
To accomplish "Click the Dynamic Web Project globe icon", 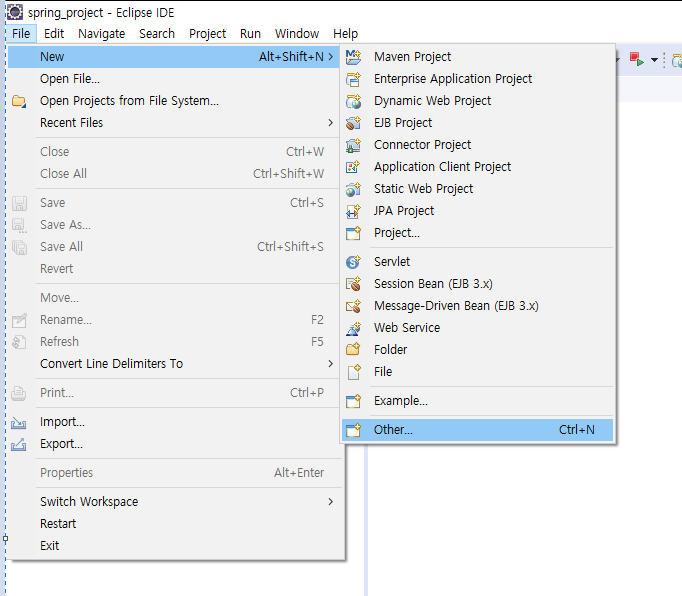I will coord(353,101).
